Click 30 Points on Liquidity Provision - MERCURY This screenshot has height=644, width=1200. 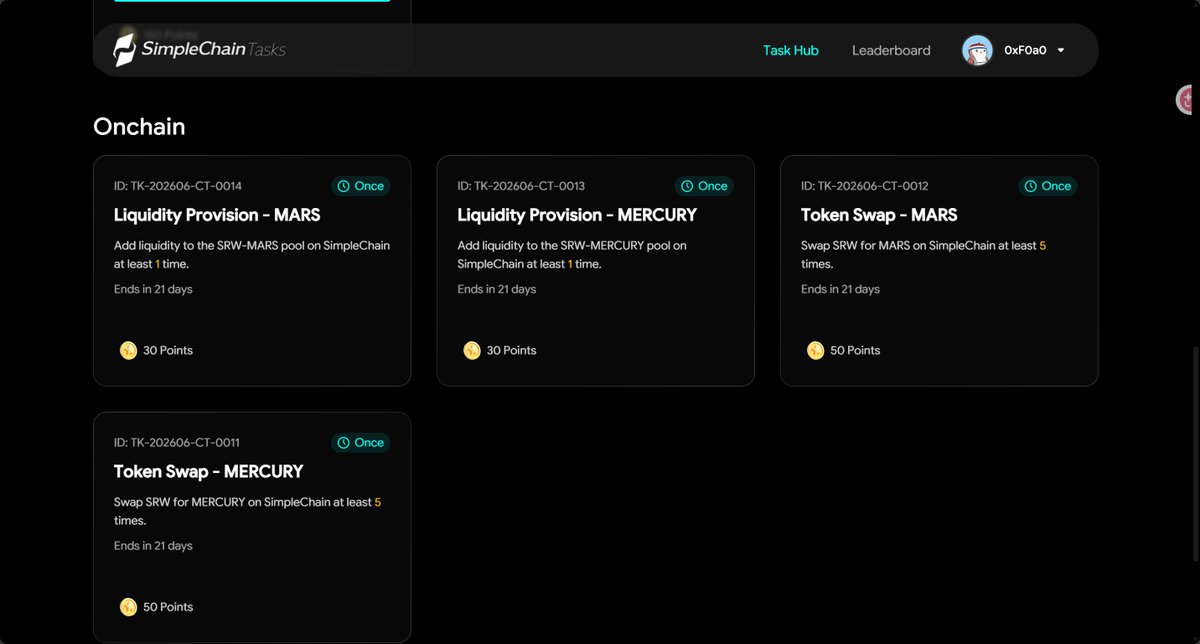[511, 351]
